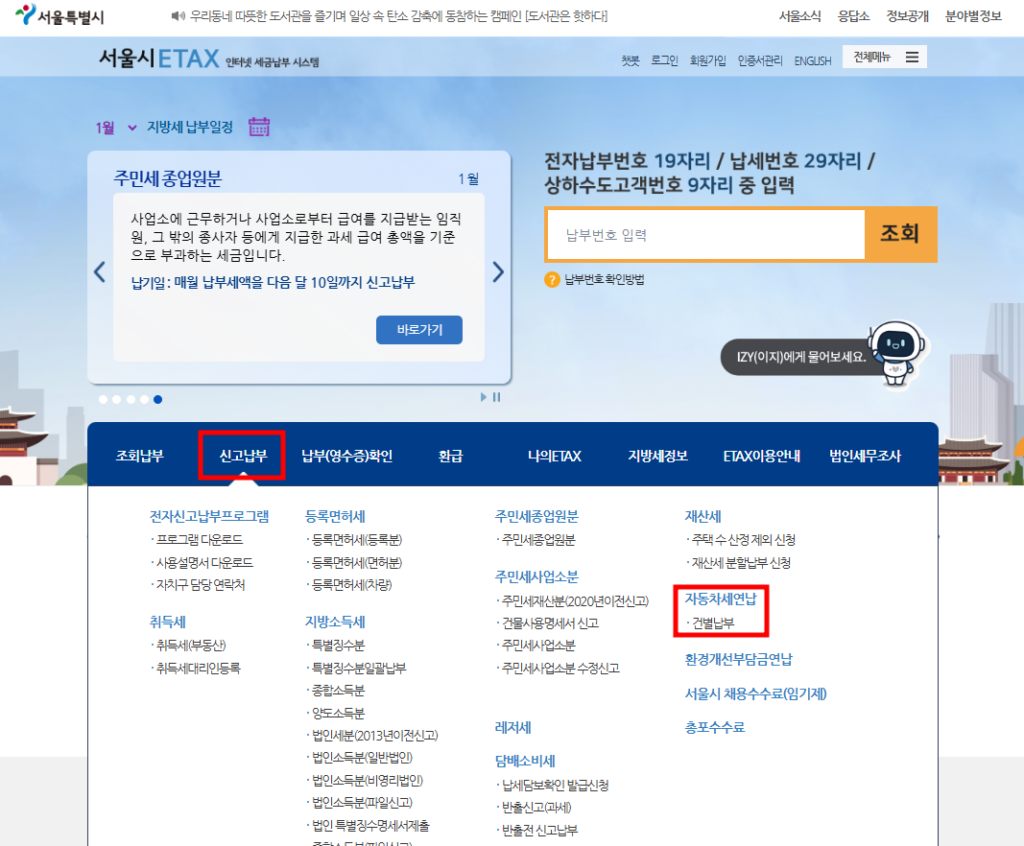Open the 나의ETAX menu tab
This screenshot has height=846, width=1024.
[554, 456]
